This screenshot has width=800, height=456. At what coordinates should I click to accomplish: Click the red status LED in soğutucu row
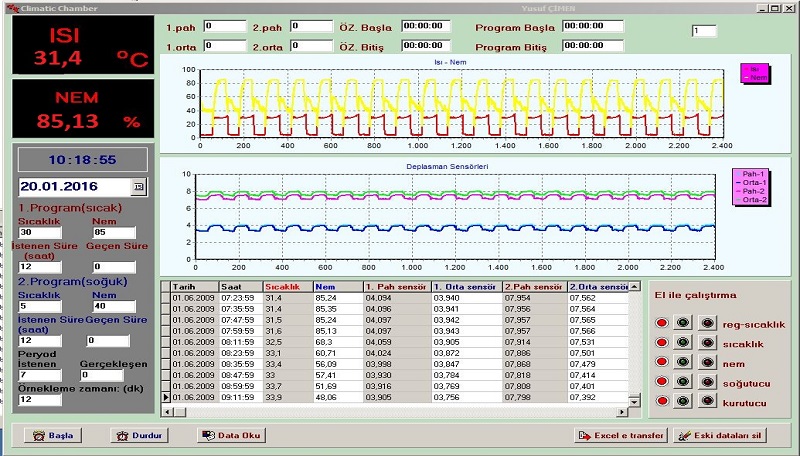coord(662,381)
